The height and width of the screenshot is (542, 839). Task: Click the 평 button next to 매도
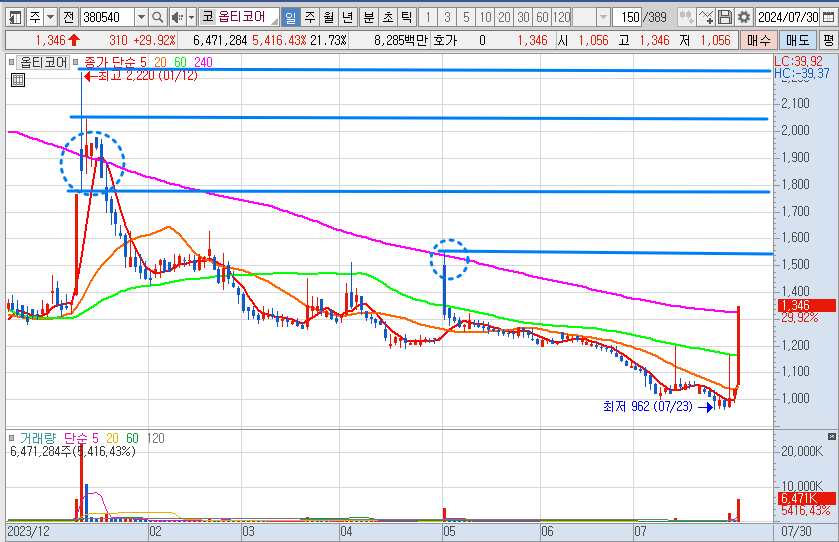click(x=828, y=40)
